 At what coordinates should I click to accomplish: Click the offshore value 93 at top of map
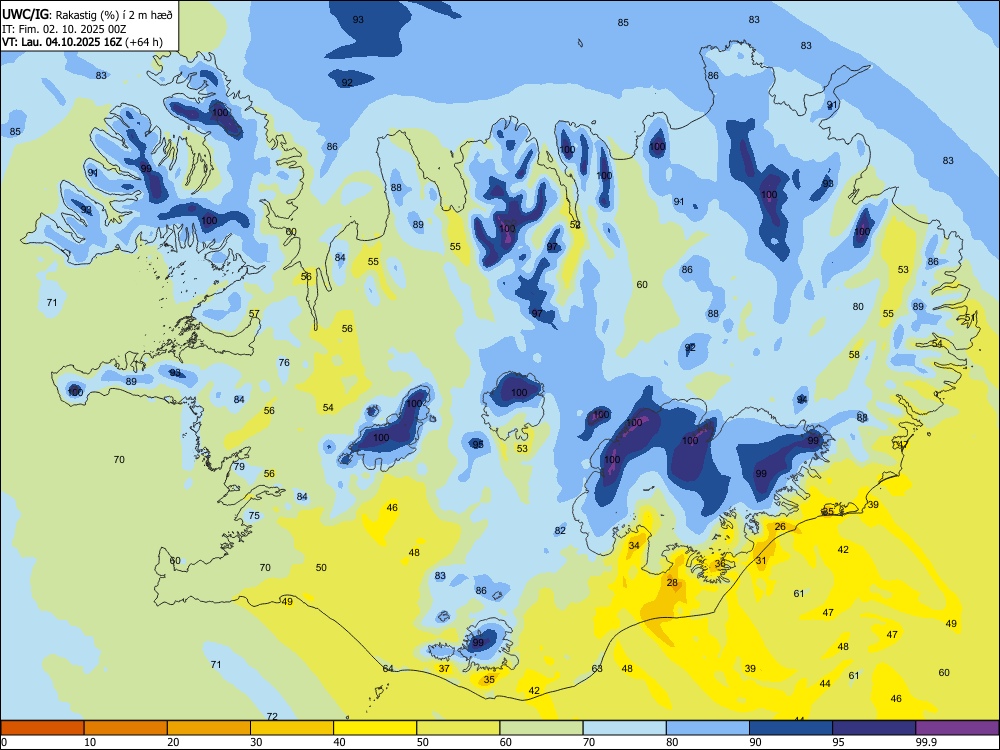(358, 19)
